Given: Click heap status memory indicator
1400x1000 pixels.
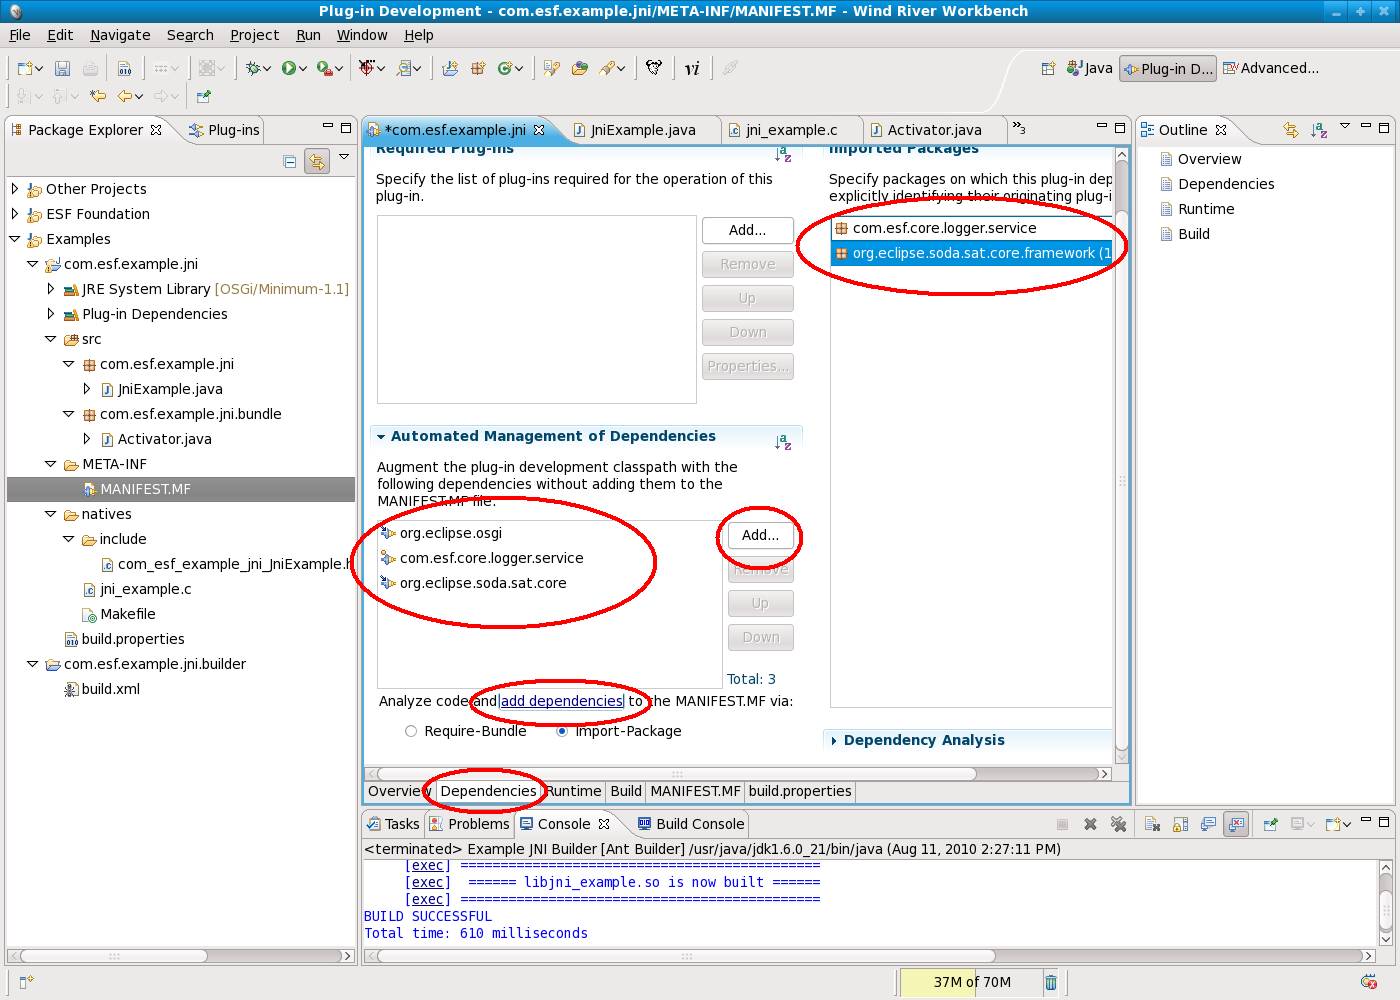Looking at the screenshot, I should coord(971,982).
